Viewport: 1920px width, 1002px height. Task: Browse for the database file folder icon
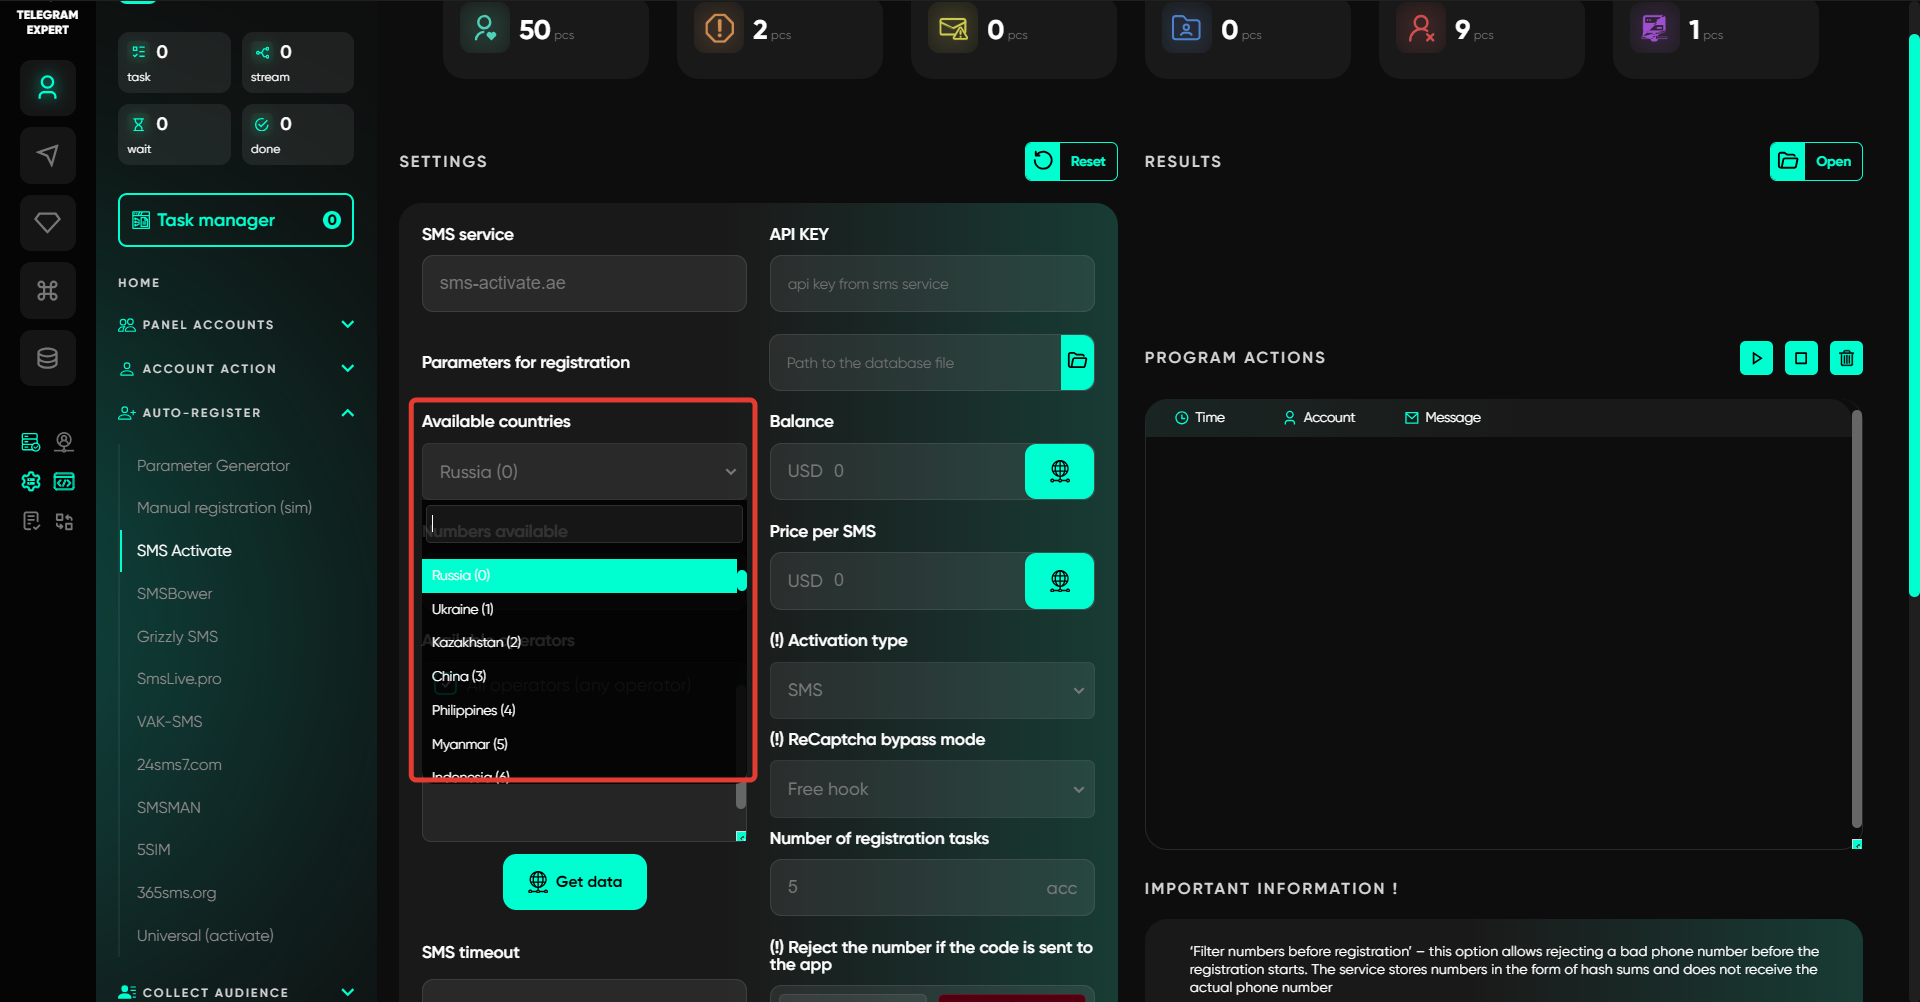click(1077, 362)
